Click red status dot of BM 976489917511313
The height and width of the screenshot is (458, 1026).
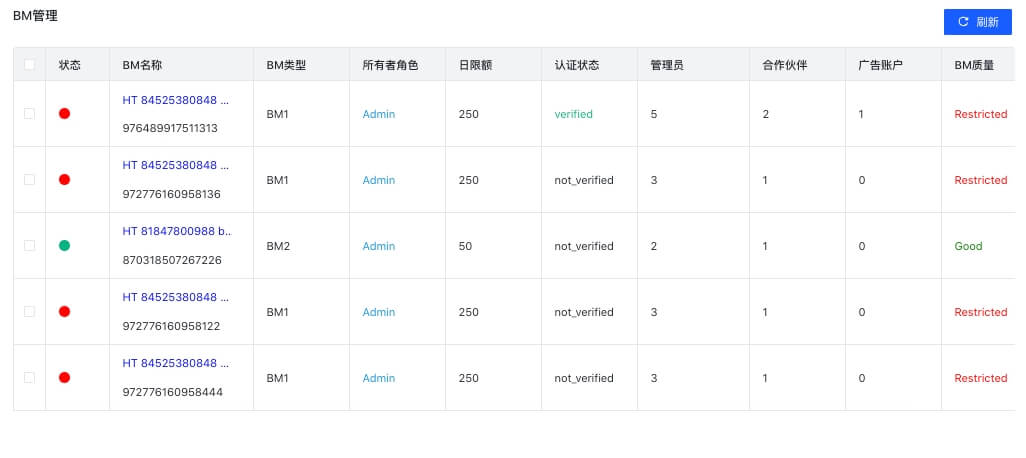(64, 114)
